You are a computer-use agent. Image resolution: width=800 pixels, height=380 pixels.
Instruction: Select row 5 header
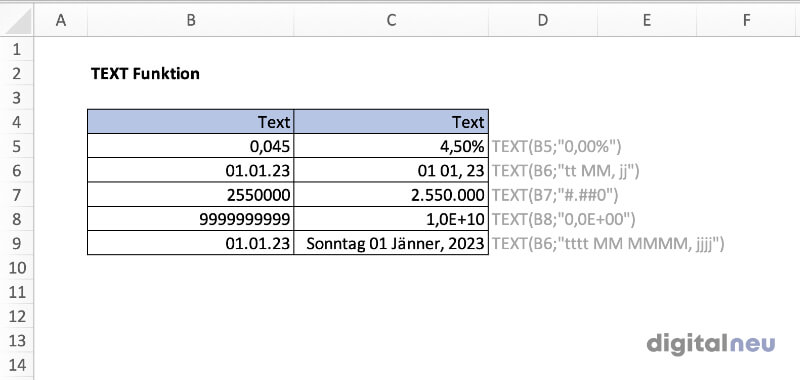pyautogui.click(x=17, y=146)
